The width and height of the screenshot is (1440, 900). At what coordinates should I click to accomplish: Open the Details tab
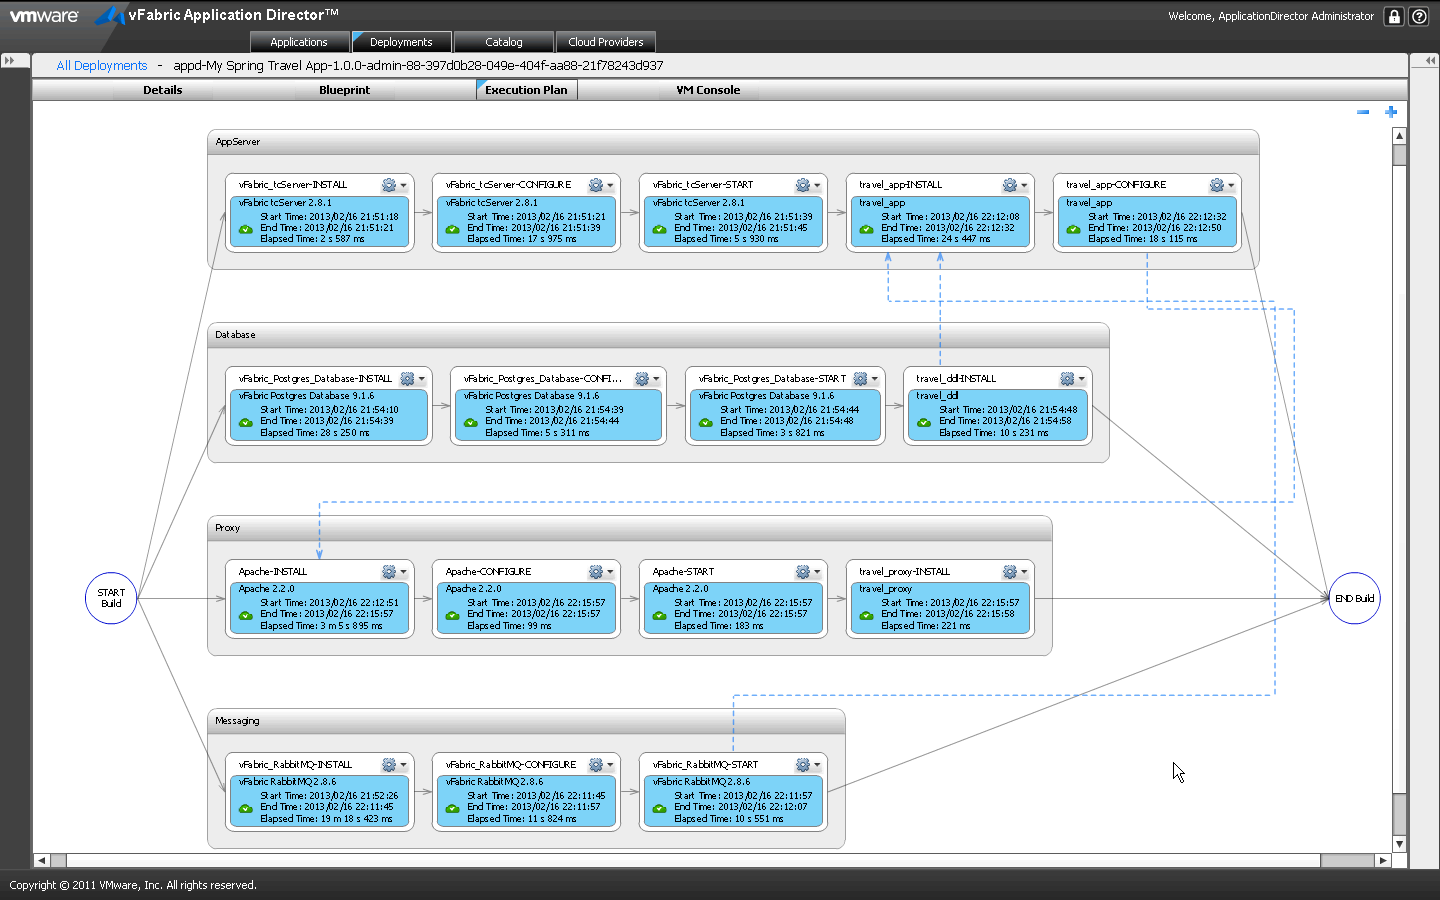click(x=162, y=90)
